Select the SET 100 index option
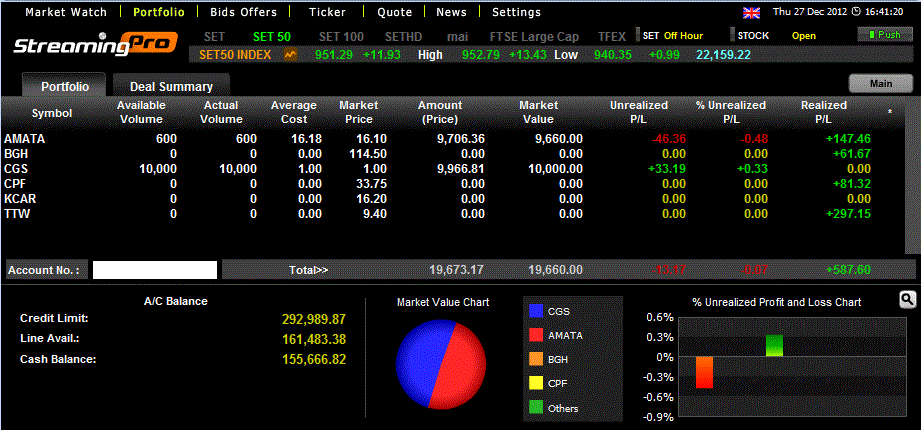Image resolution: width=921 pixels, height=430 pixels. tap(340, 36)
